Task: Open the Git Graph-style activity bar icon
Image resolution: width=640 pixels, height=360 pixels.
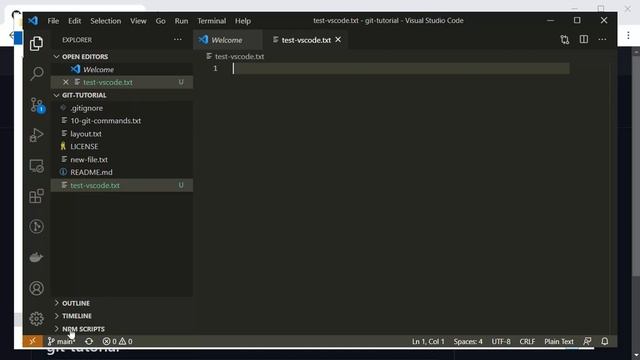Action: point(36,227)
